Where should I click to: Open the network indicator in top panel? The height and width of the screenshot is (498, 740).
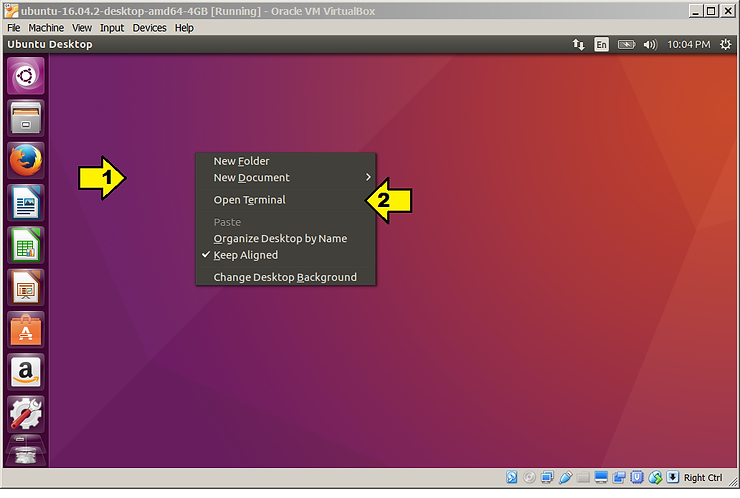[579, 44]
